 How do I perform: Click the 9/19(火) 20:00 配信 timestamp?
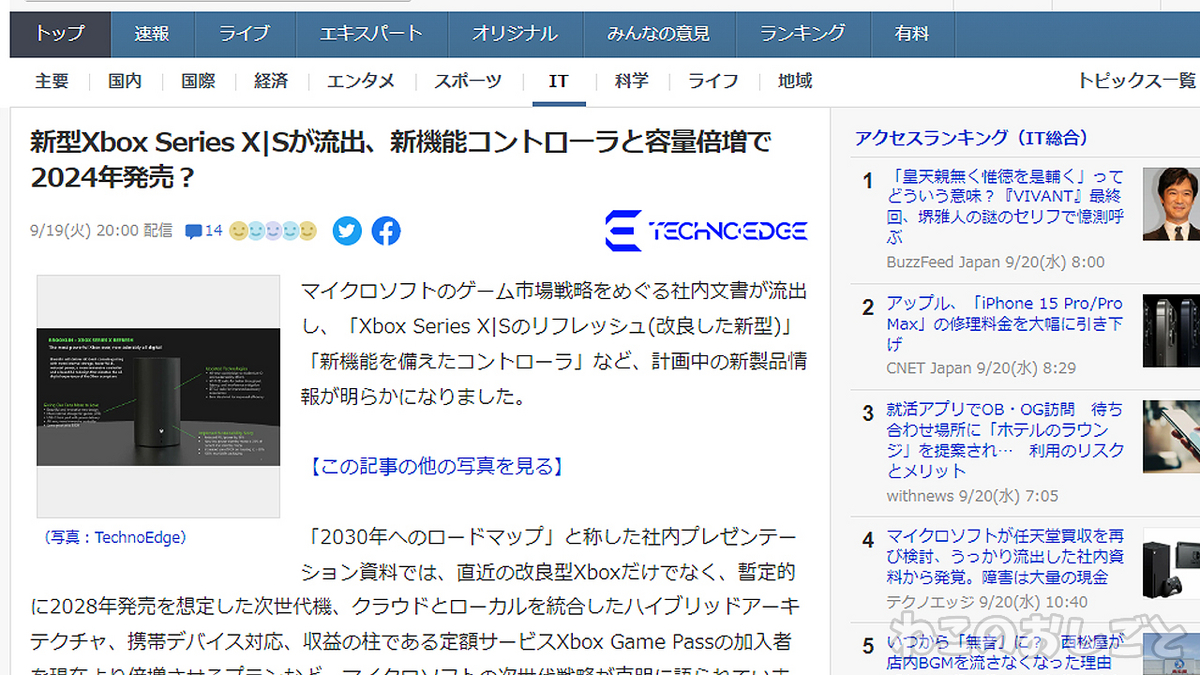pyautogui.click(x=101, y=231)
